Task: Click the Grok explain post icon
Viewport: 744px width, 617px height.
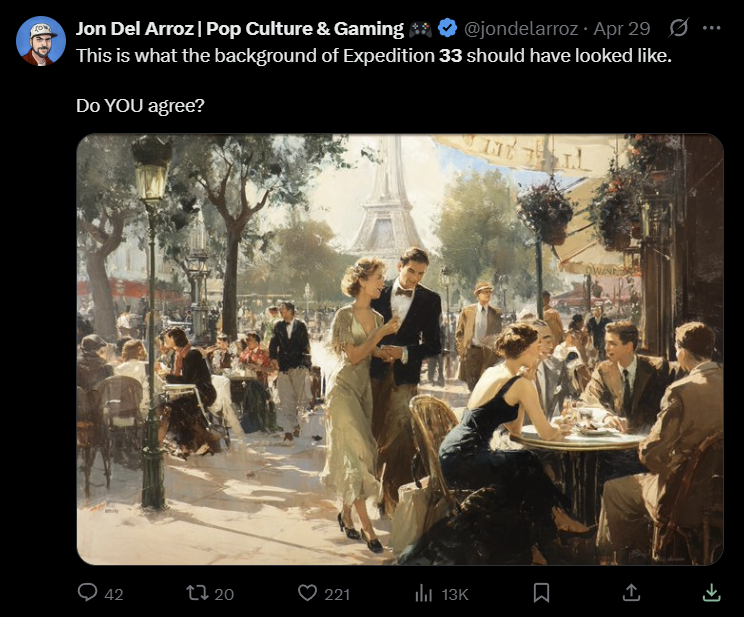Action: tap(679, 28)
